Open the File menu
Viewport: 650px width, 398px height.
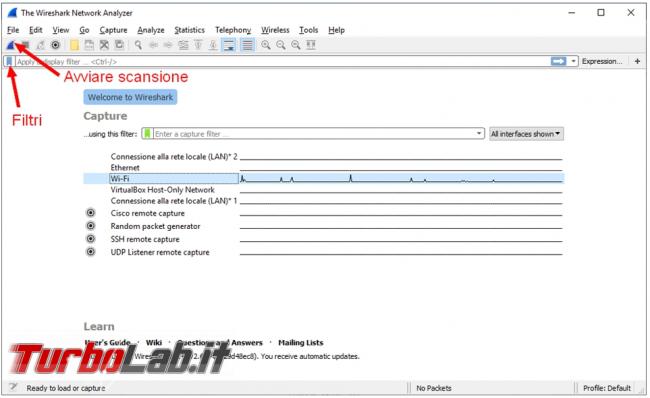tap(13, 30)
